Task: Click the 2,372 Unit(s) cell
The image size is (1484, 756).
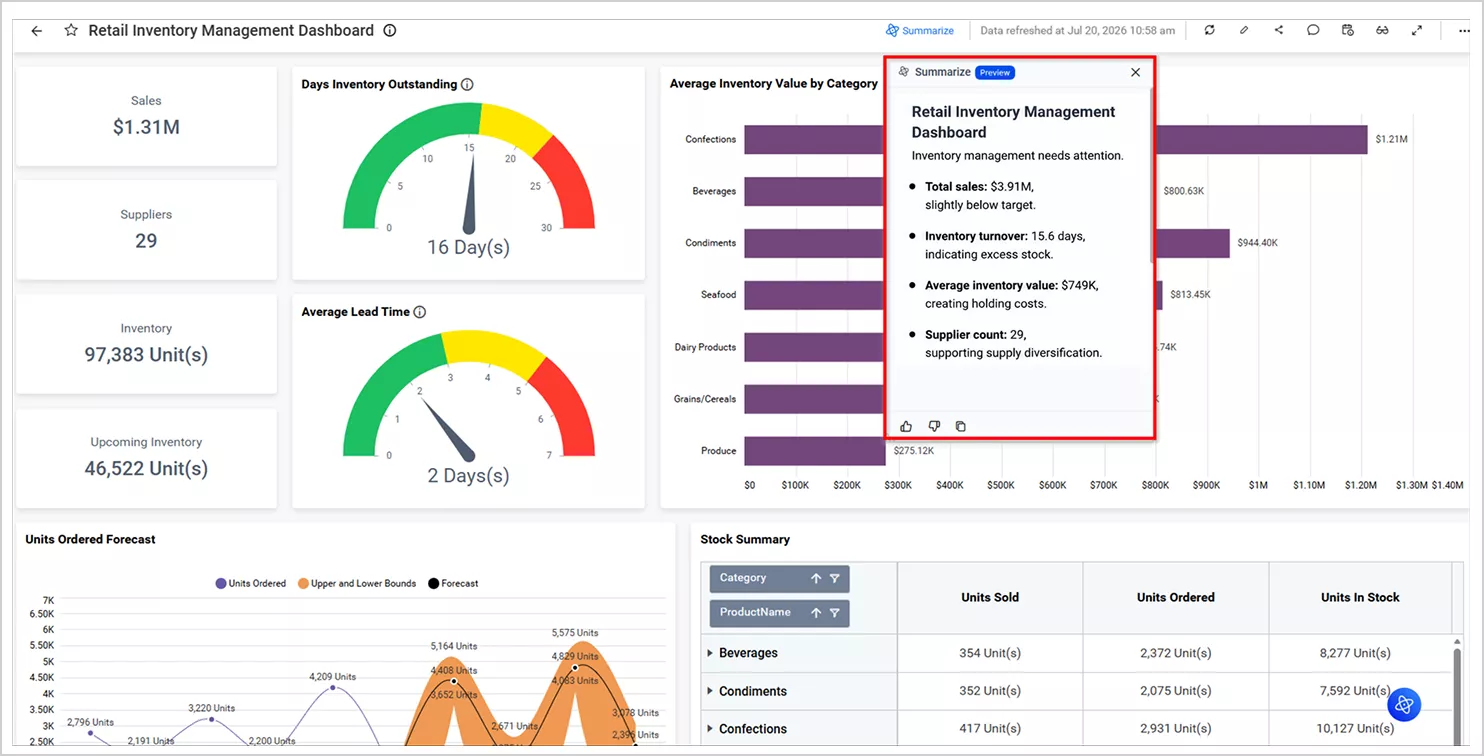Action: pos(1176,653)
